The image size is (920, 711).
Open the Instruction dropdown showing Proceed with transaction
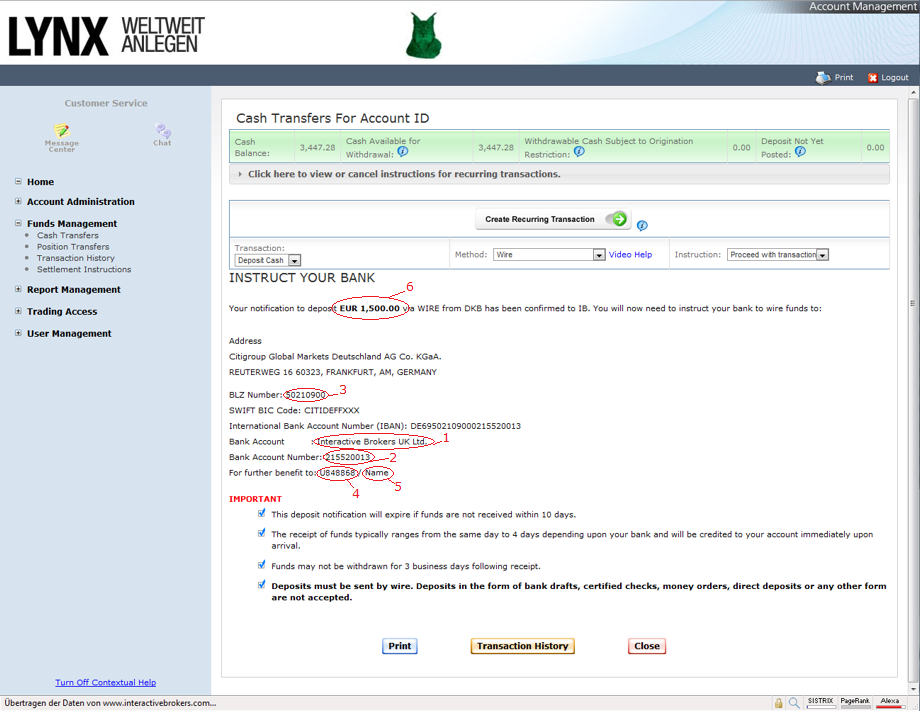pyautogui.click(x=778, y=255)
